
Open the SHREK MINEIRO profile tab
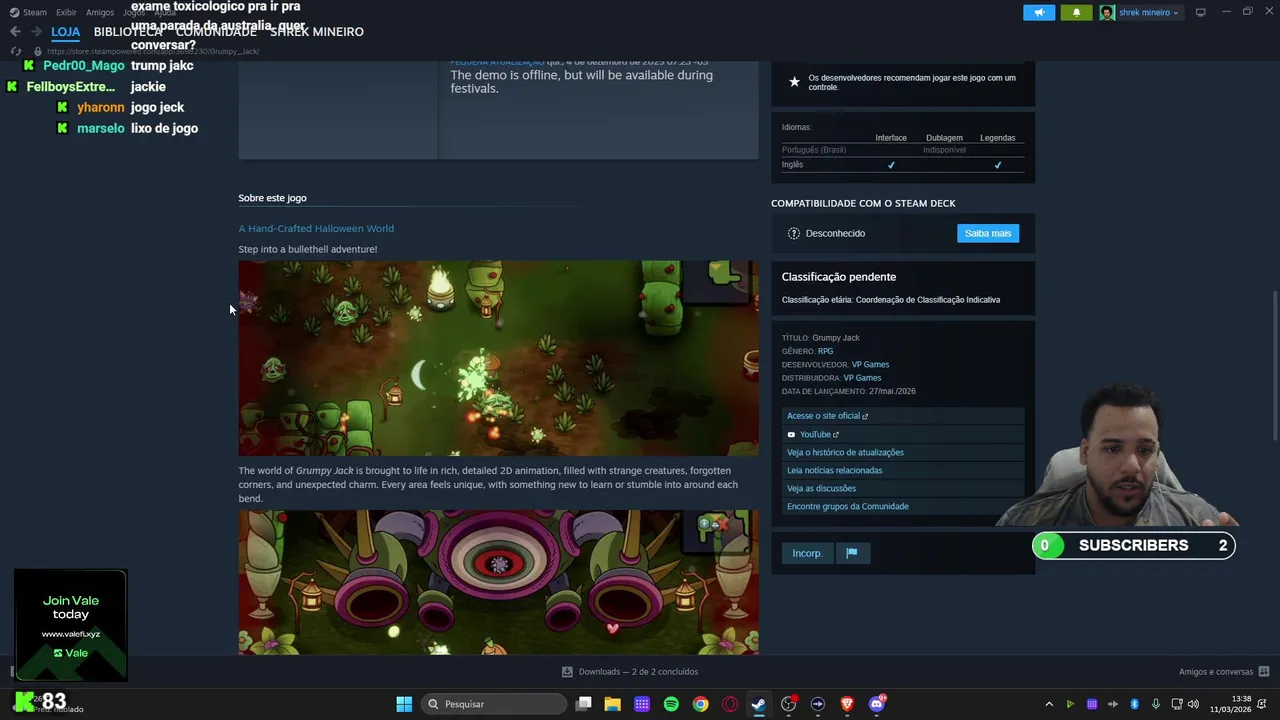317,32
